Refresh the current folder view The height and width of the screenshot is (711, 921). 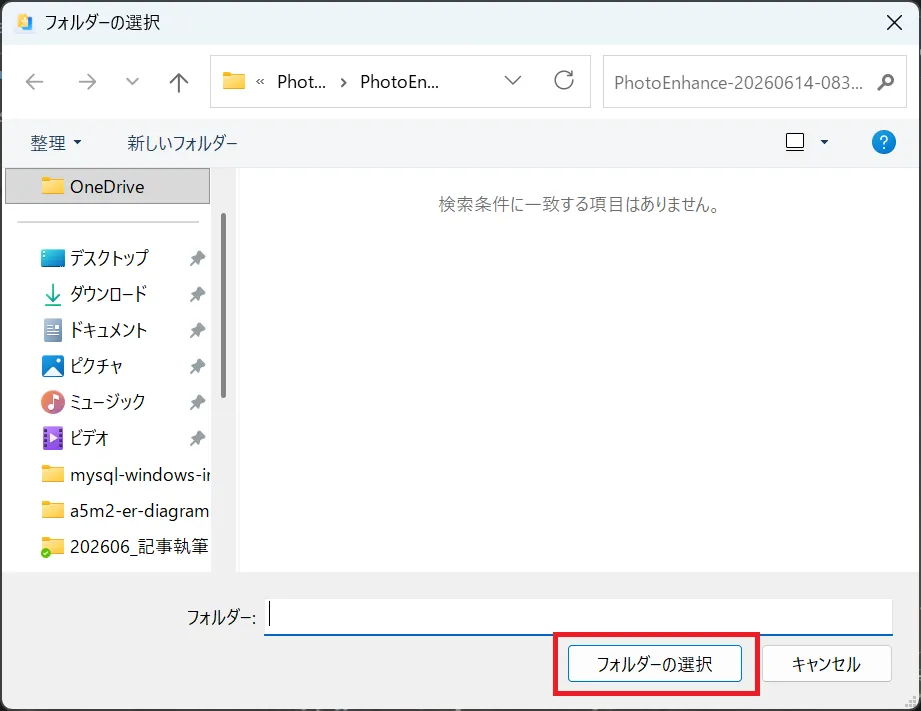564,81
